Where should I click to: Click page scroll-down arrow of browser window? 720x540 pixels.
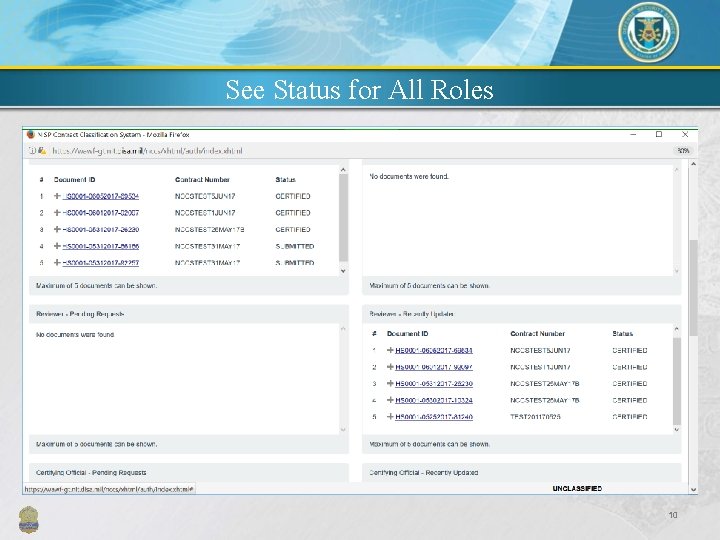(693, 490)
